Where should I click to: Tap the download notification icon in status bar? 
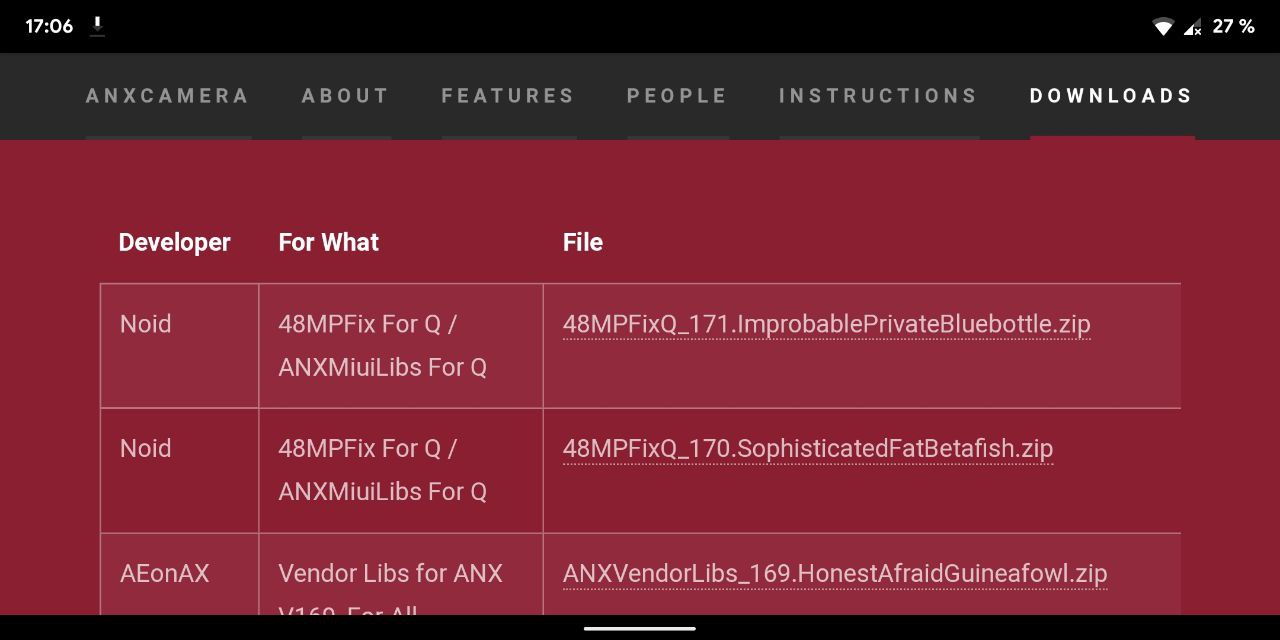[97, 27]
